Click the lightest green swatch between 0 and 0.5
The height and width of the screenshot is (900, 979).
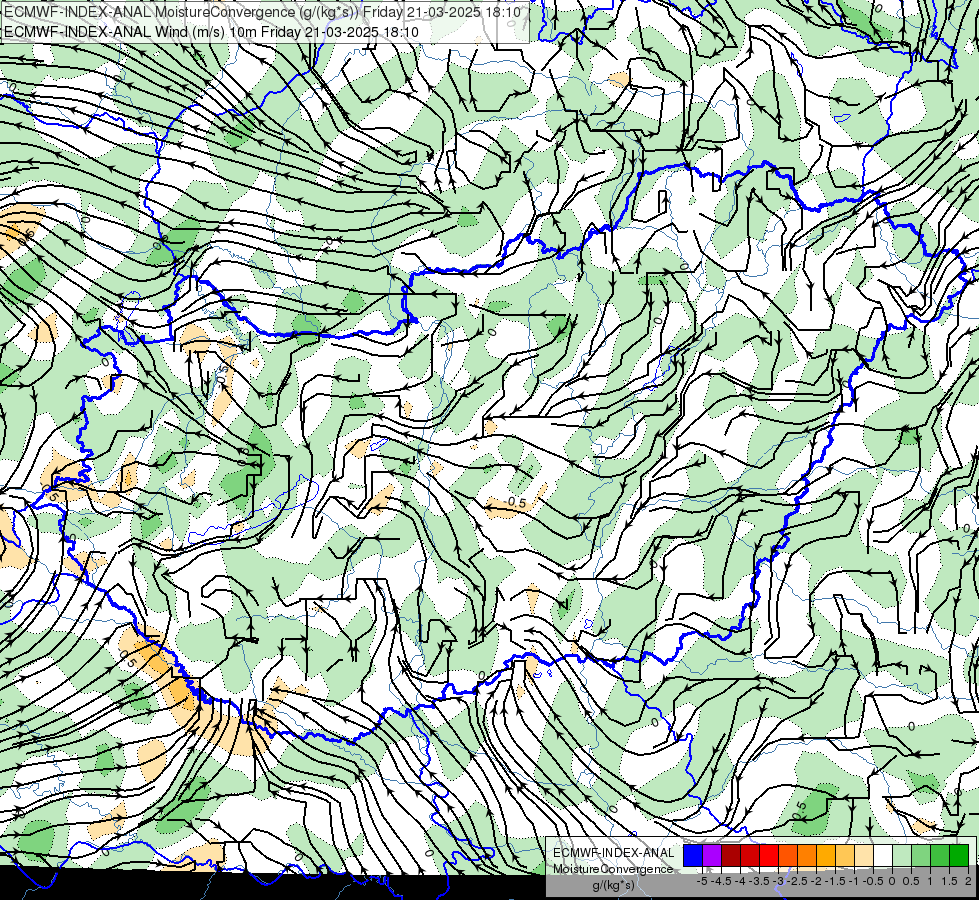902,856
